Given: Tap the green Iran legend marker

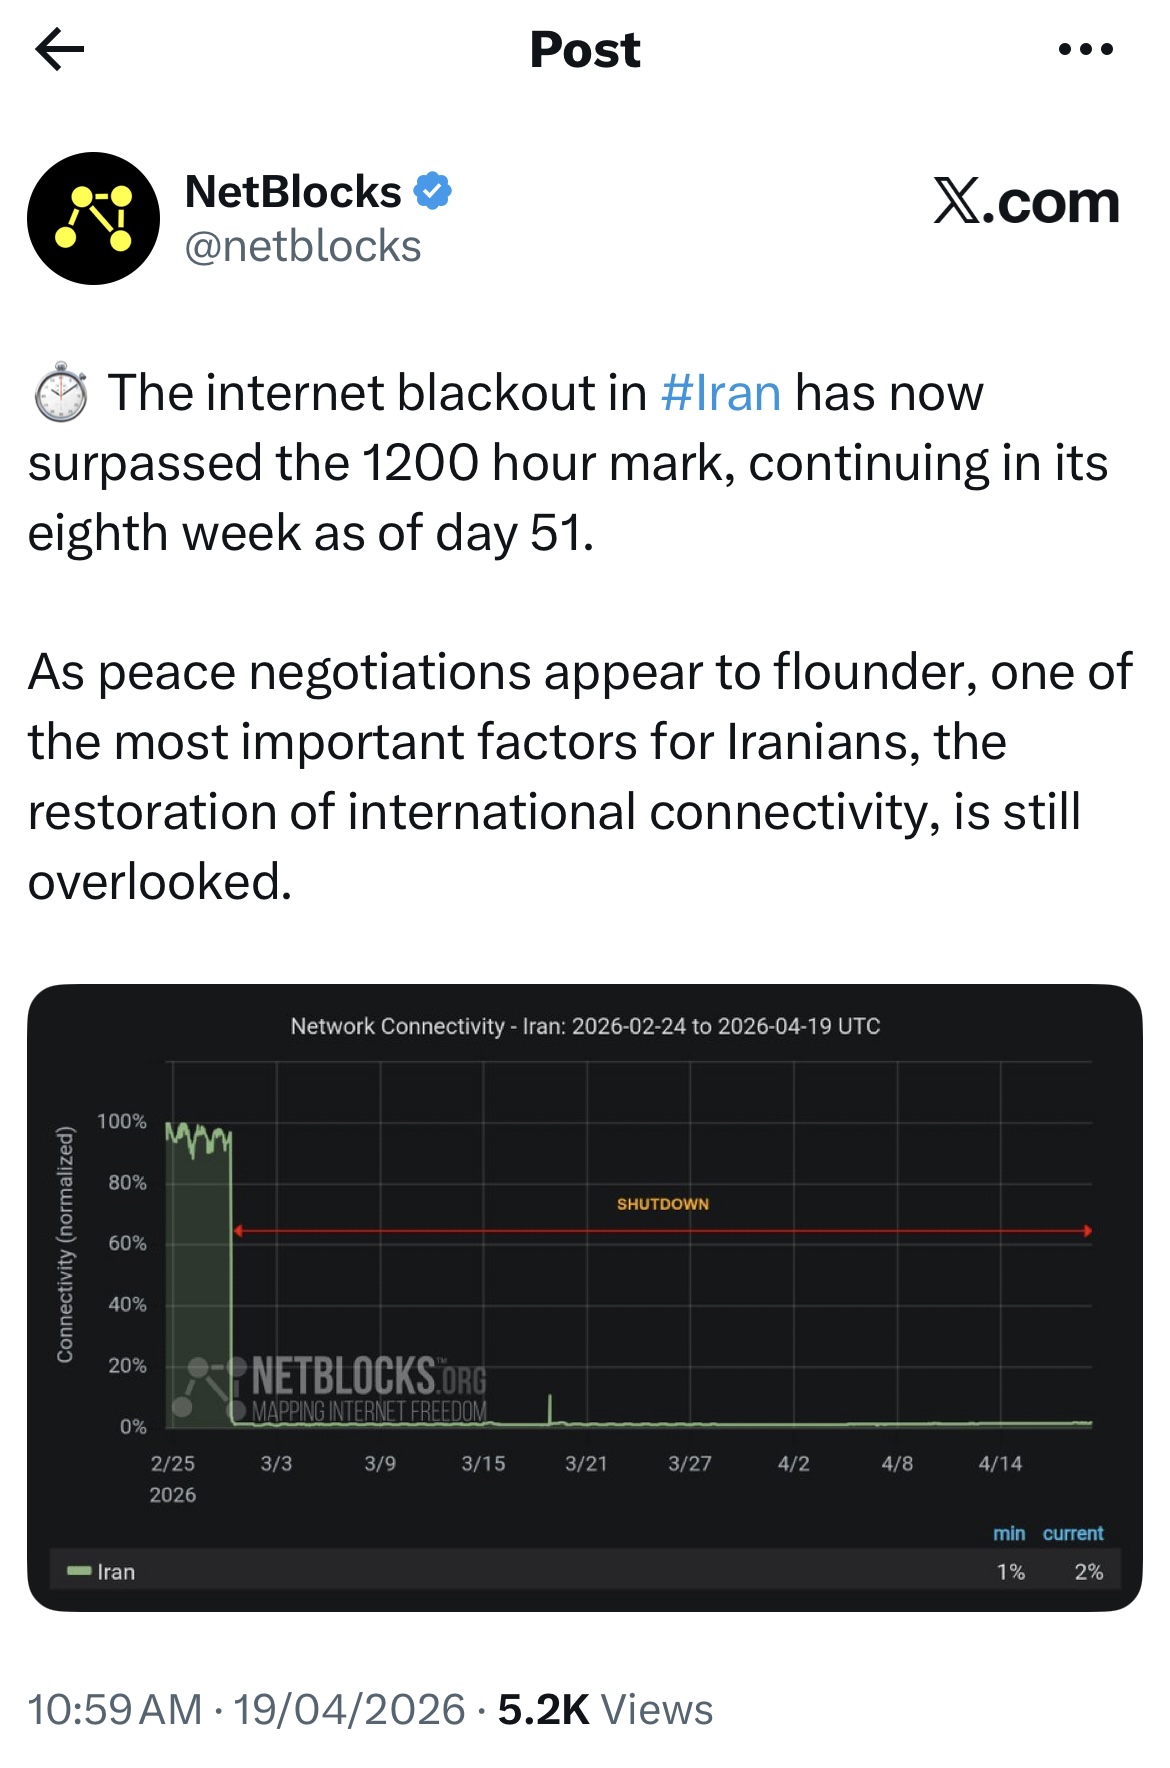Looking at the screenshot, I should [x=79, y=1571].
